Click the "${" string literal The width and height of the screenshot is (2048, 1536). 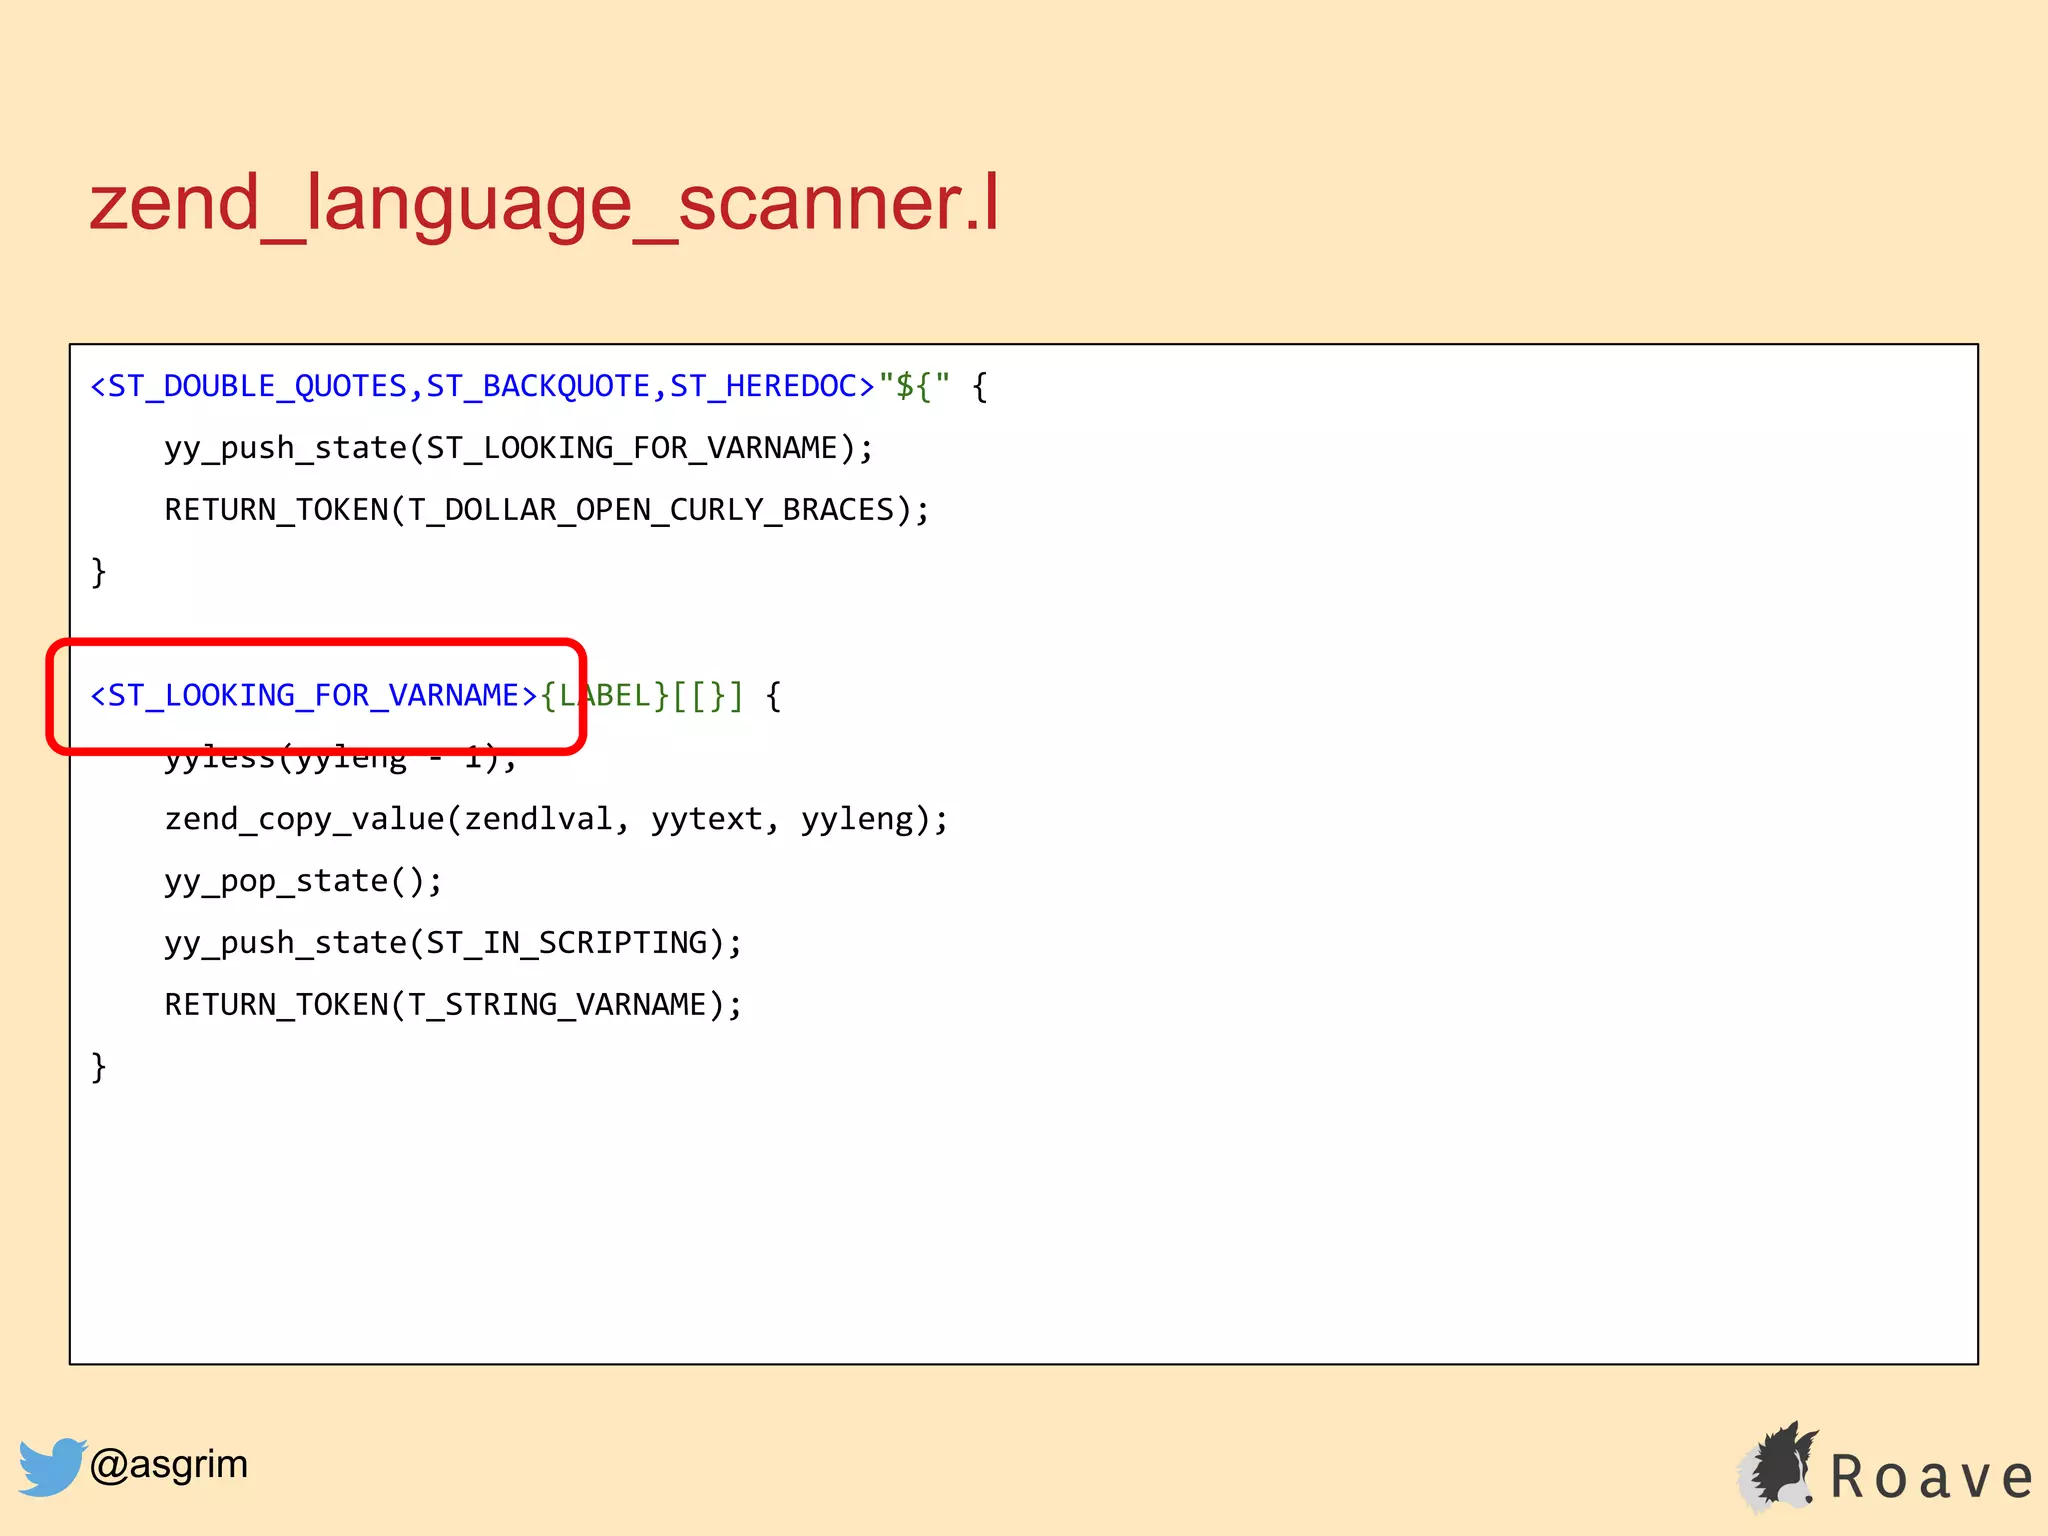coord(914,386)
